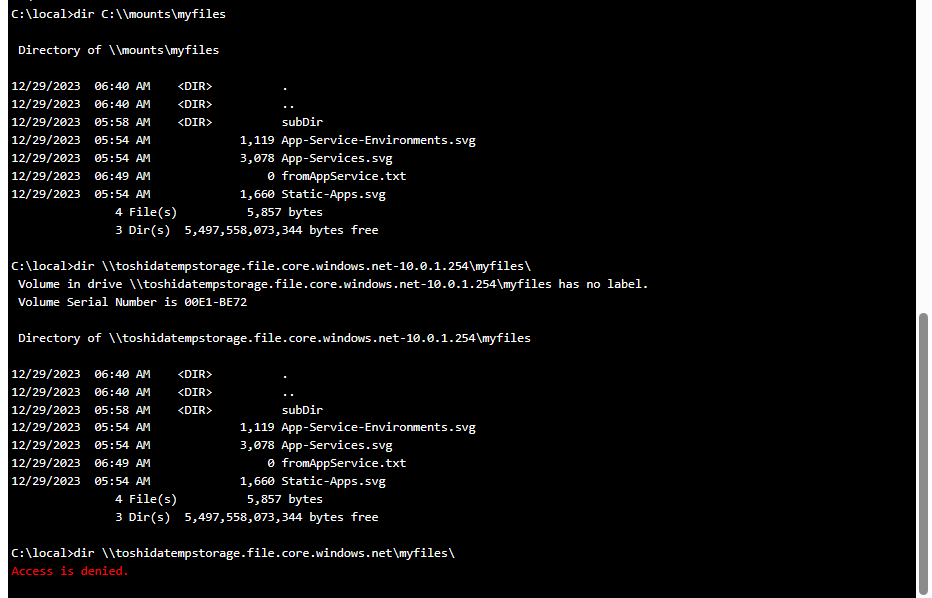The height and width of the screenshot is (598, 932).
Task: Click the "dir C:\\mounts\myfiles" command line
Action: coord(118,14)
